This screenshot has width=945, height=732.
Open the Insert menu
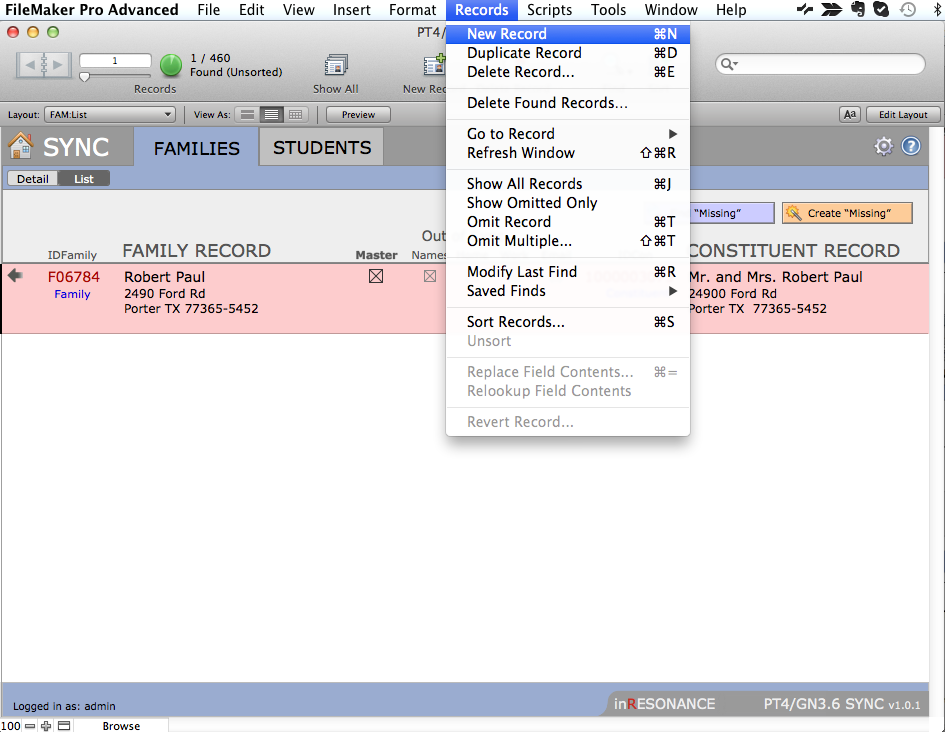(x=351, y=10)
